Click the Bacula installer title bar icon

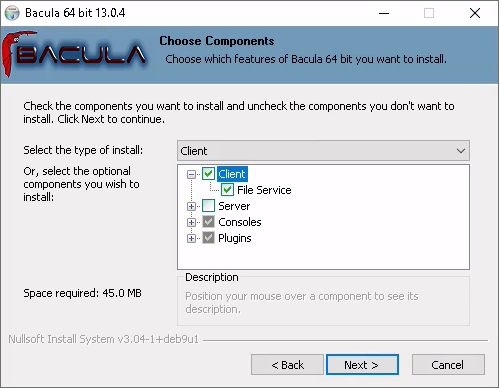[12, 13]
